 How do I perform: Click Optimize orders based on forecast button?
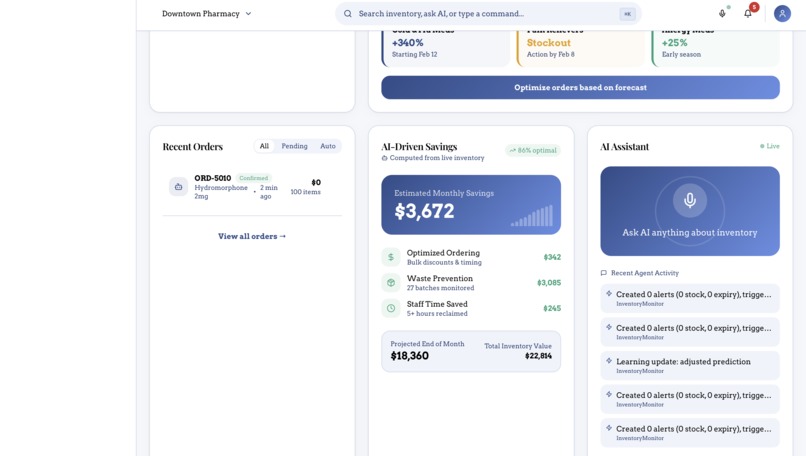pyautogui.click(x=580, y=87)
